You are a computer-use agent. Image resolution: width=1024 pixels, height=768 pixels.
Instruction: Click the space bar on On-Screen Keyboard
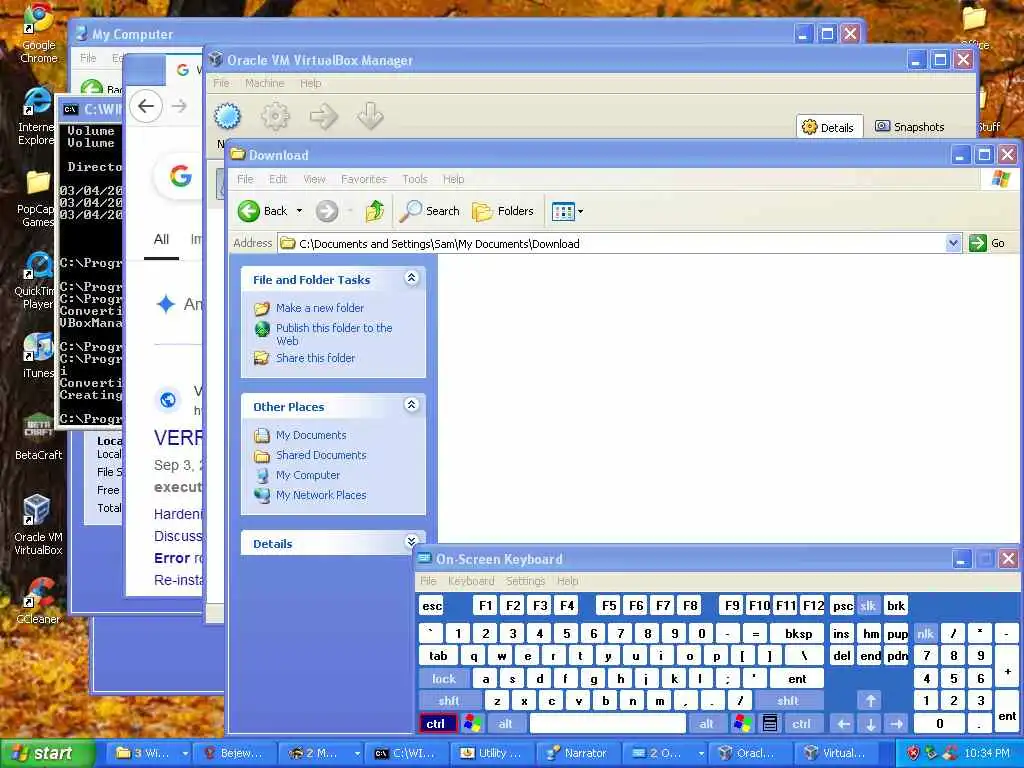point(608,724)
